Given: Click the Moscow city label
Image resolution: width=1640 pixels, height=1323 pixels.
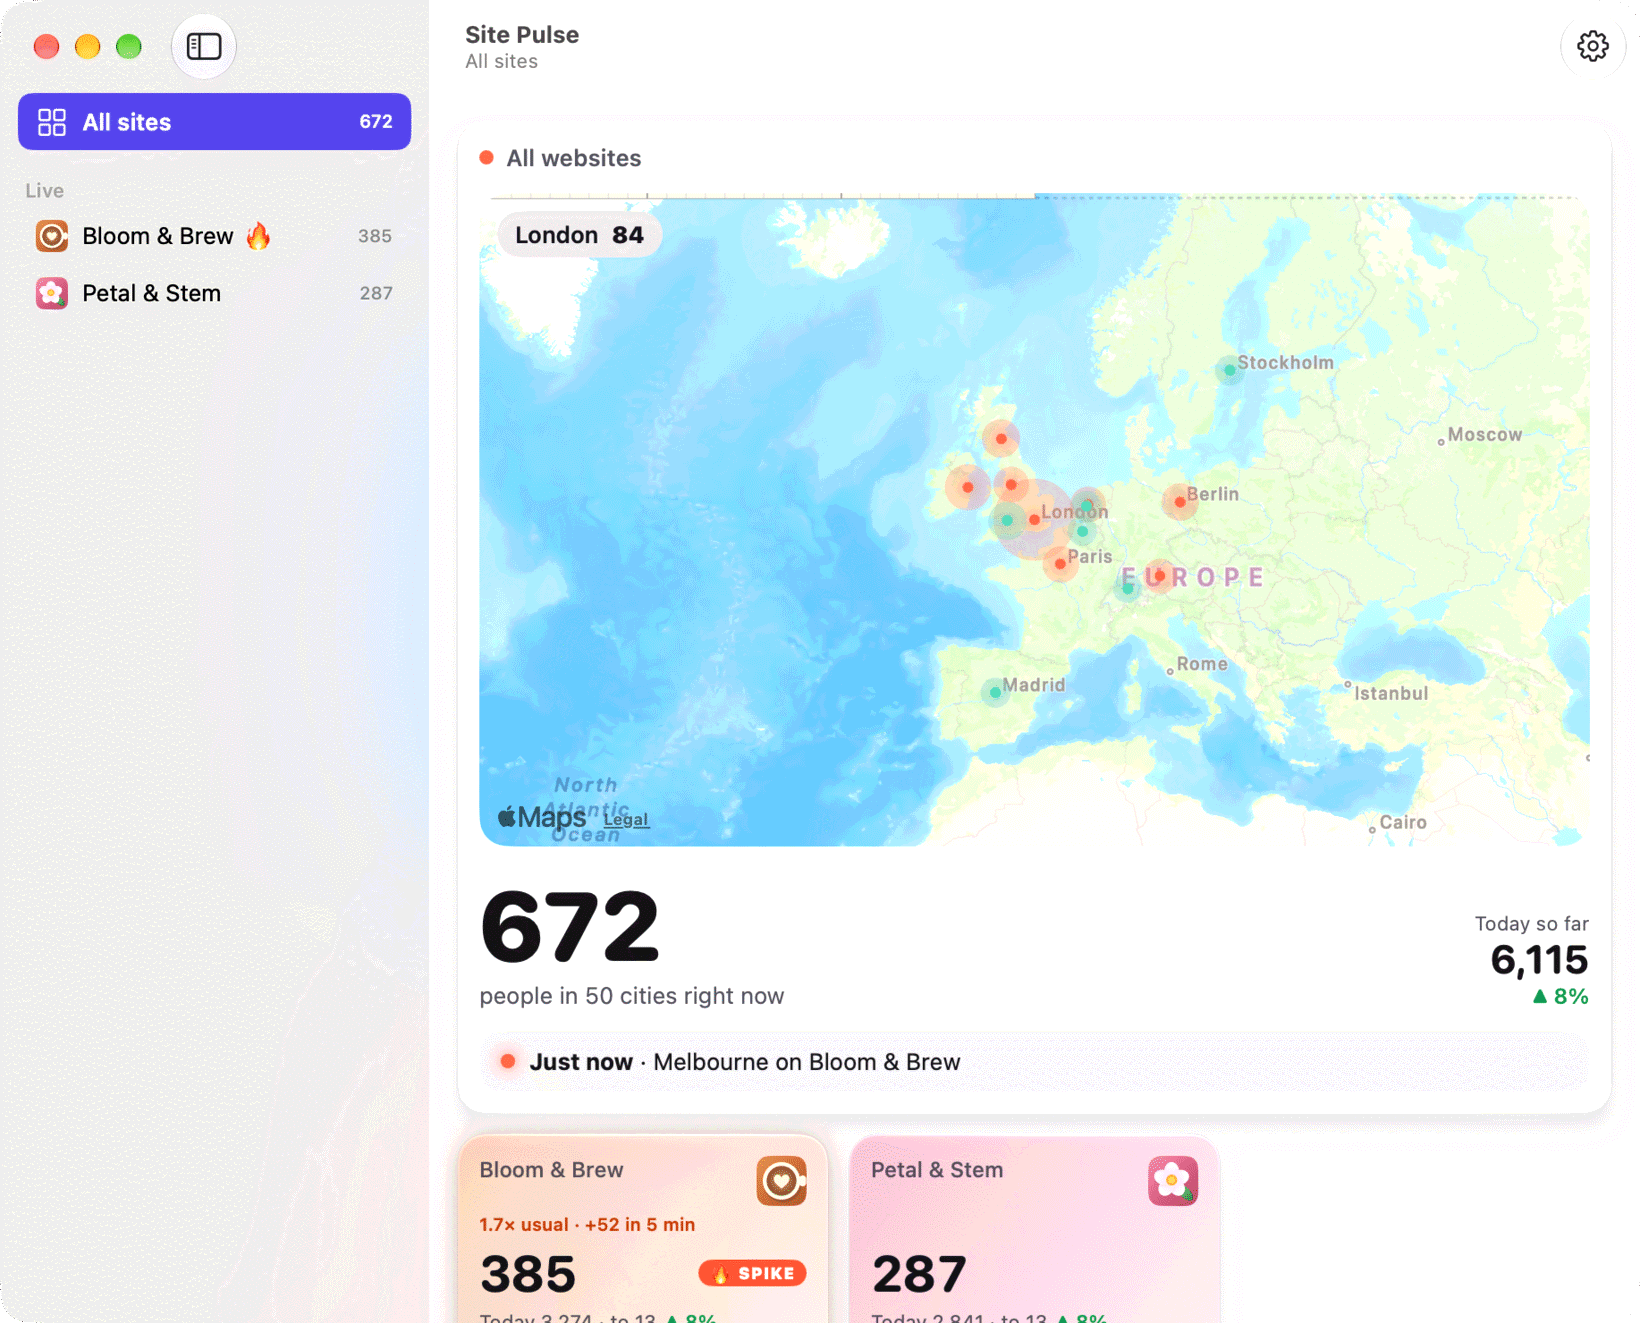Looking at the screenshot, I should pos(1485,435).
